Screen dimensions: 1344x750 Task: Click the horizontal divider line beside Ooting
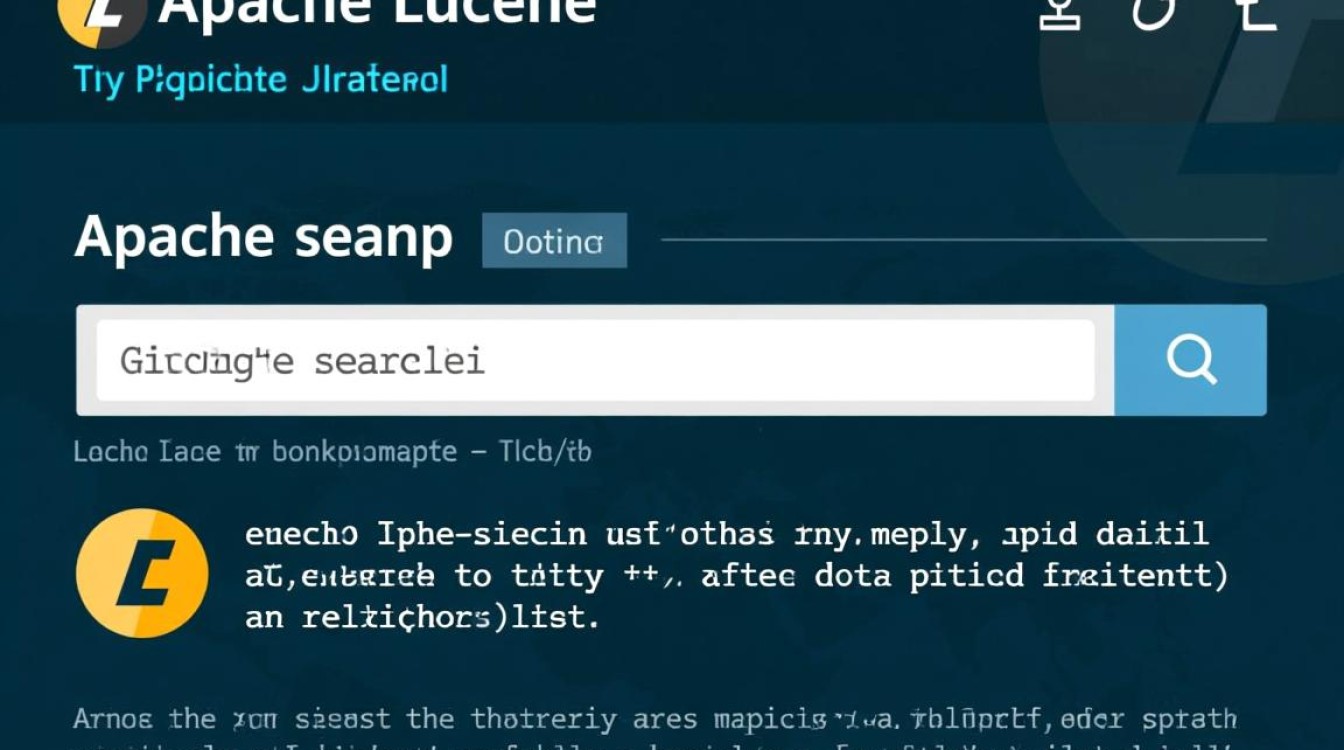coord(964,240)
